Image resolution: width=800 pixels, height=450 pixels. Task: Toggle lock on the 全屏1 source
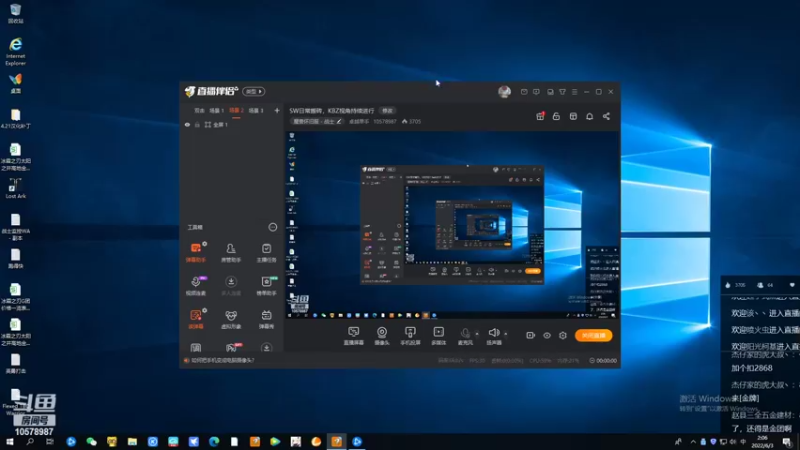(x=197, y=124)
